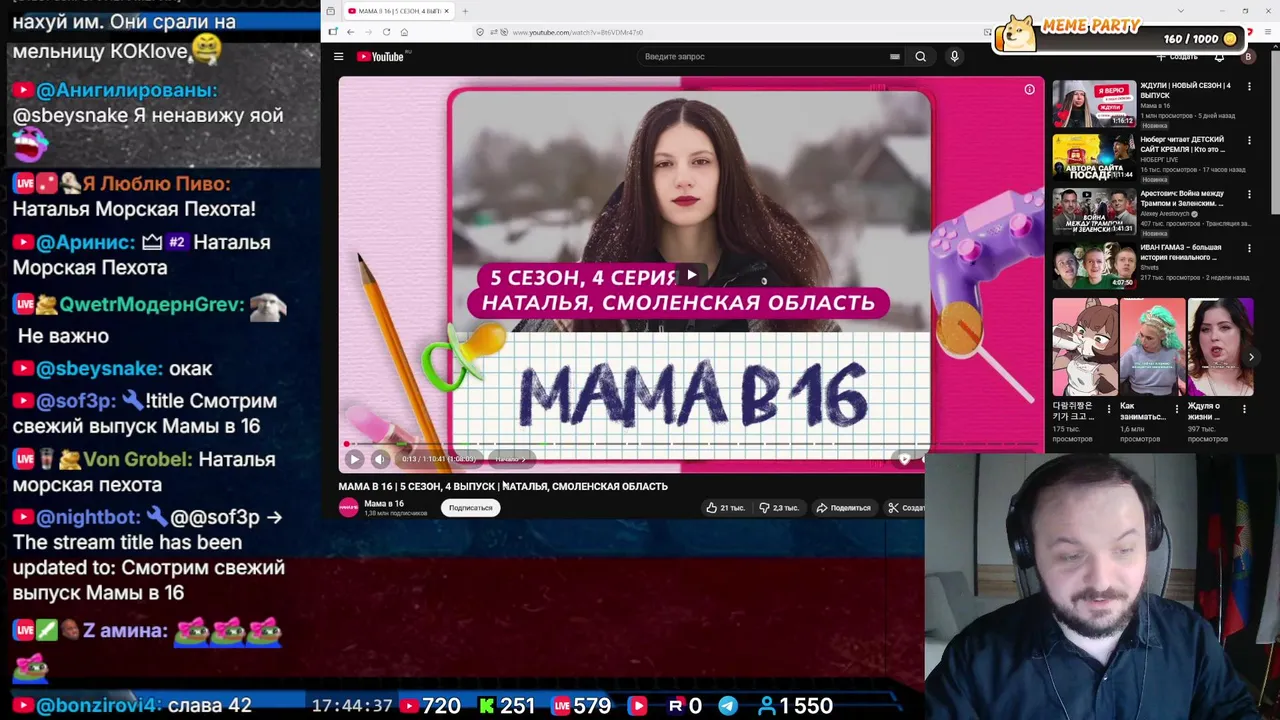Open the Мама в 16 channel name link
This screenshot has width=1280, height=720.
pyautogui.click(x=384, y=504)
